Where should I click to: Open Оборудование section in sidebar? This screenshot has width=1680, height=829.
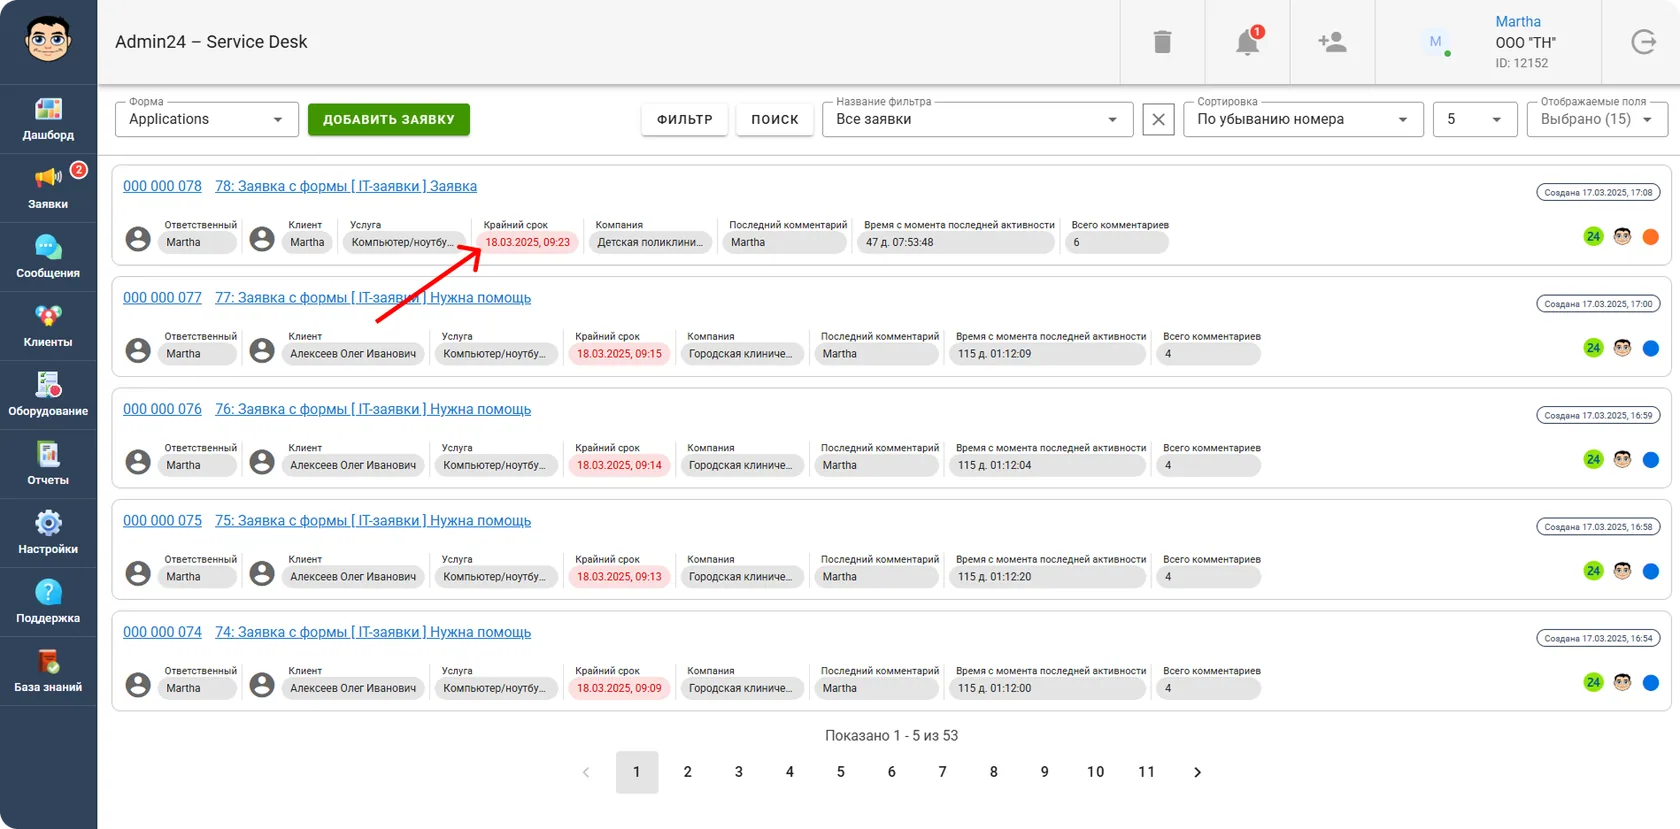coord(48,395)
